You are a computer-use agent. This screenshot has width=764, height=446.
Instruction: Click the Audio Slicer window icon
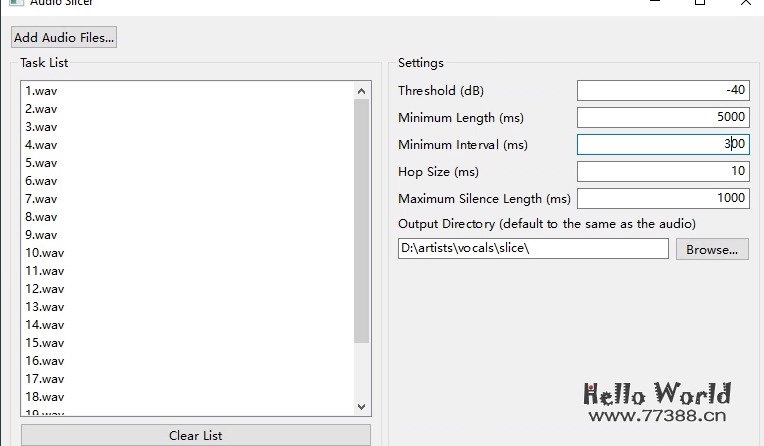[17, 3]
